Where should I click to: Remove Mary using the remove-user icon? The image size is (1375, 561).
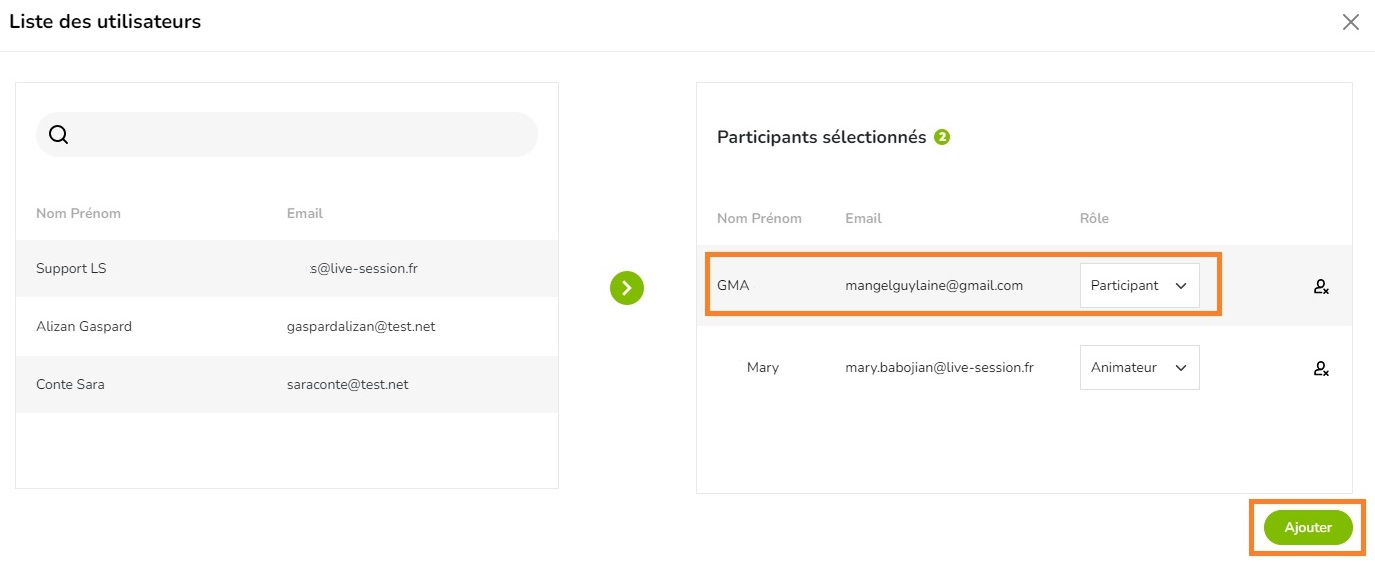(x=1321, y=369)
